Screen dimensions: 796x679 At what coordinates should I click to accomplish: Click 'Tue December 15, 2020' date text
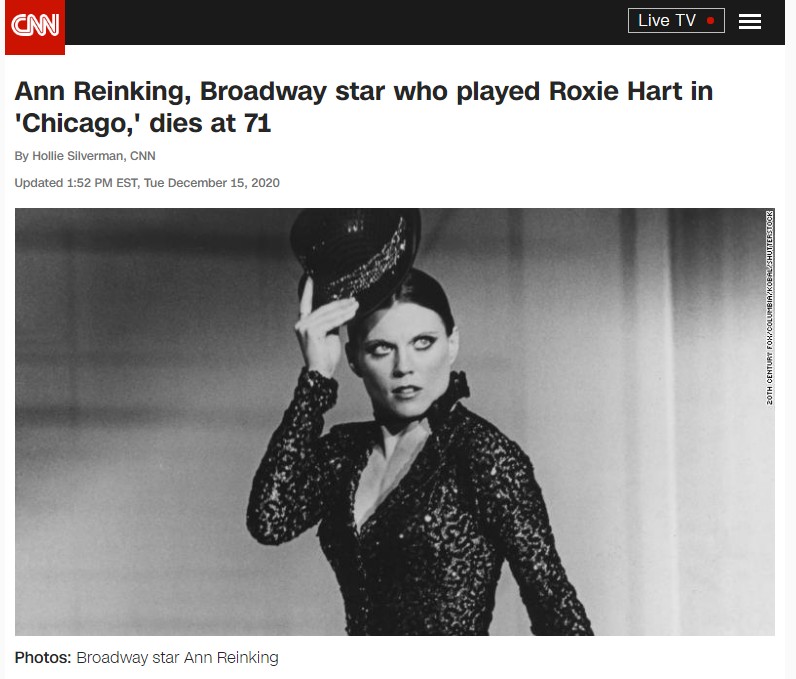click(211, 183)
